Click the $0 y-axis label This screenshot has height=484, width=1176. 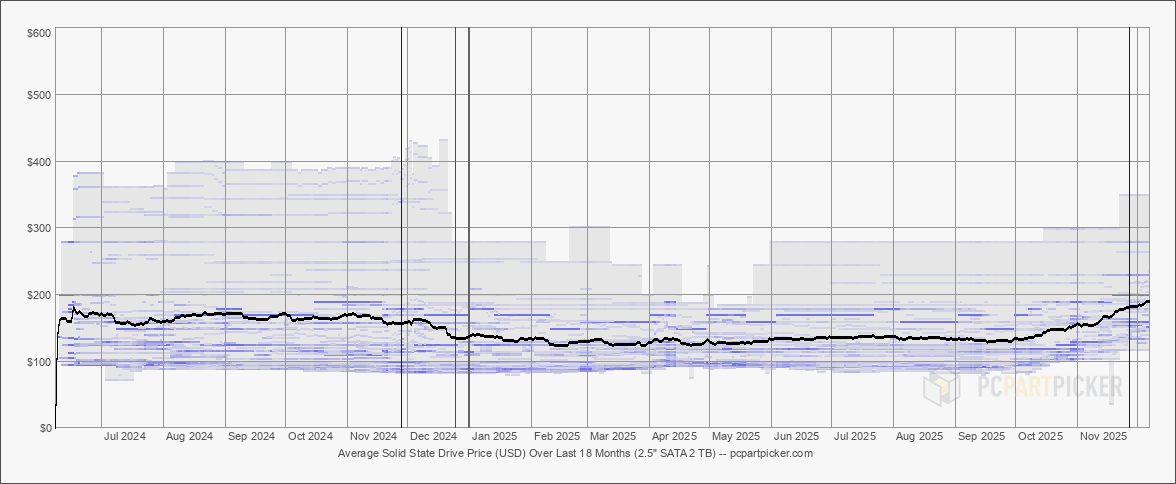45,428
